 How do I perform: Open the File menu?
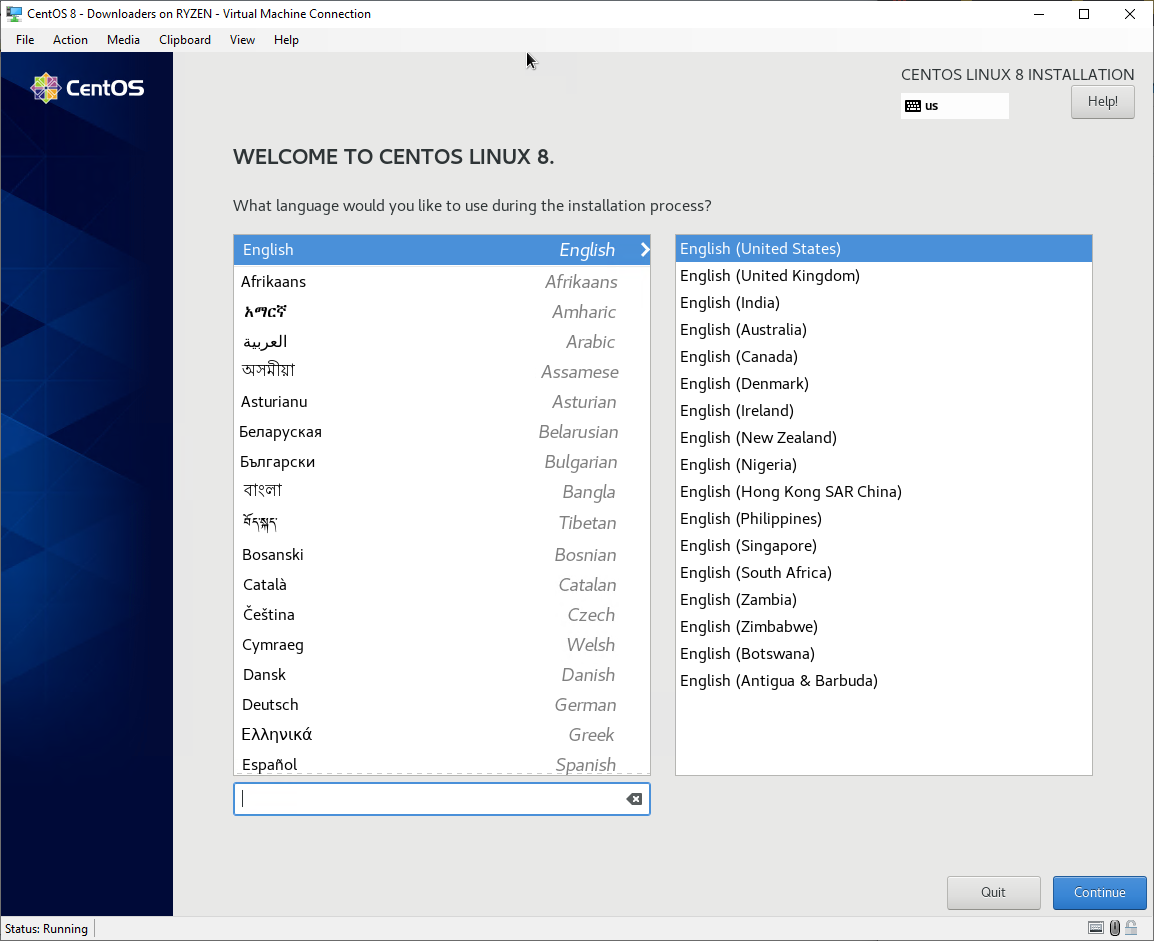(x=25, y=40)
